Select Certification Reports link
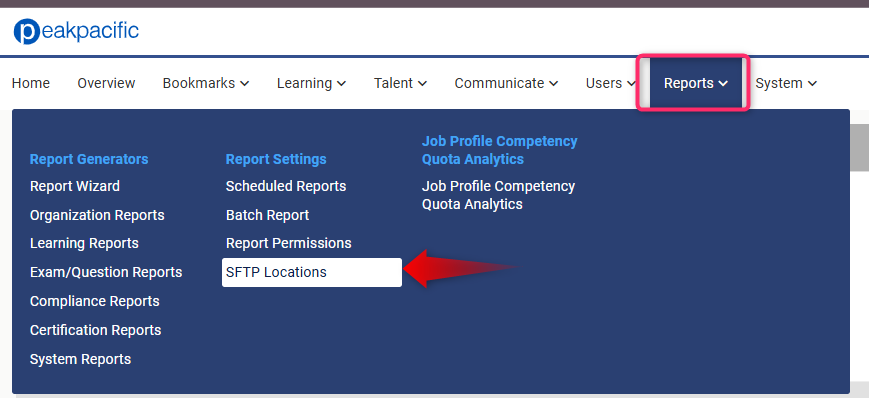The height and width of the screenshot is (398, 869). click(x=95, y=330)
